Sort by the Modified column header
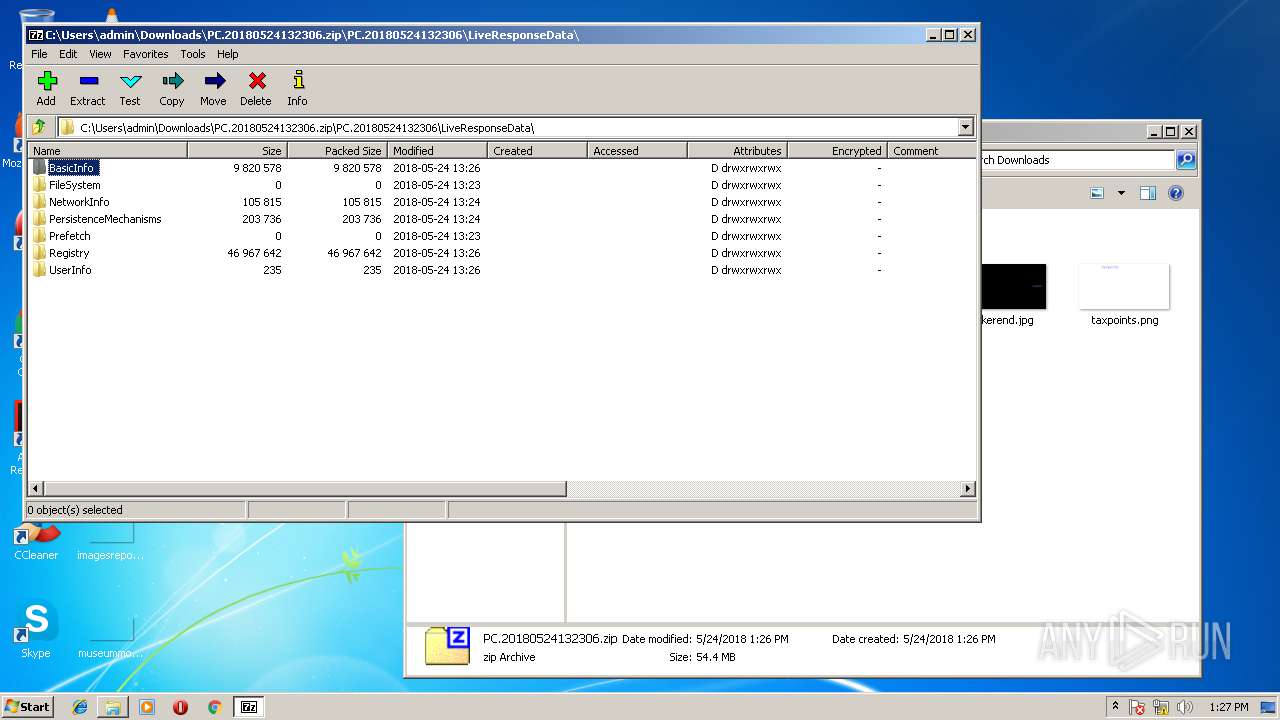 click(x=438, y=151)
